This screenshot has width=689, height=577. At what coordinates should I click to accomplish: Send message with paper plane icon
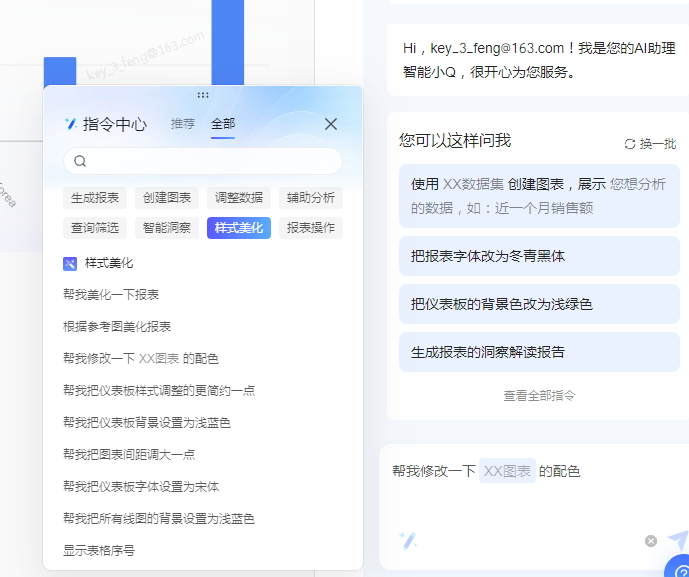[678, 540]
